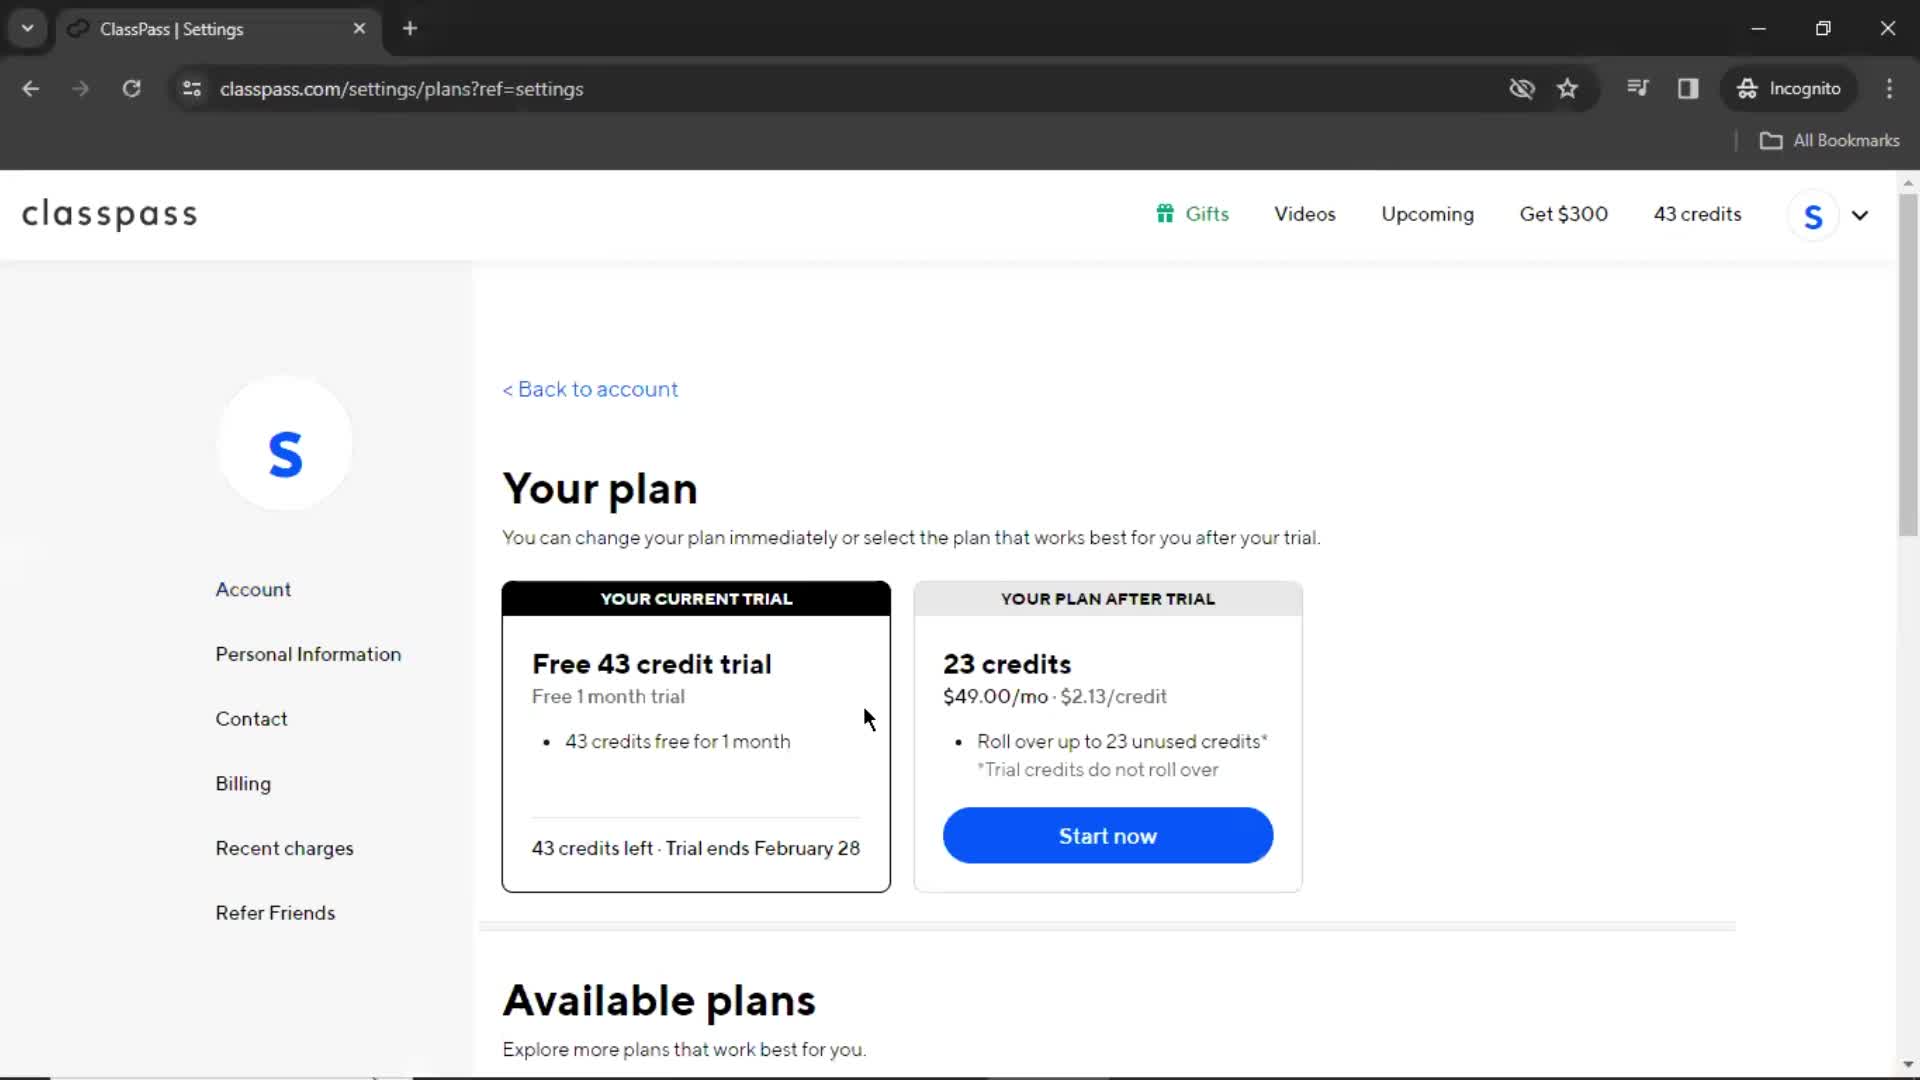Scroll down to Available plans section
Screen dimensions: 1920x1080
click(659, 998)
